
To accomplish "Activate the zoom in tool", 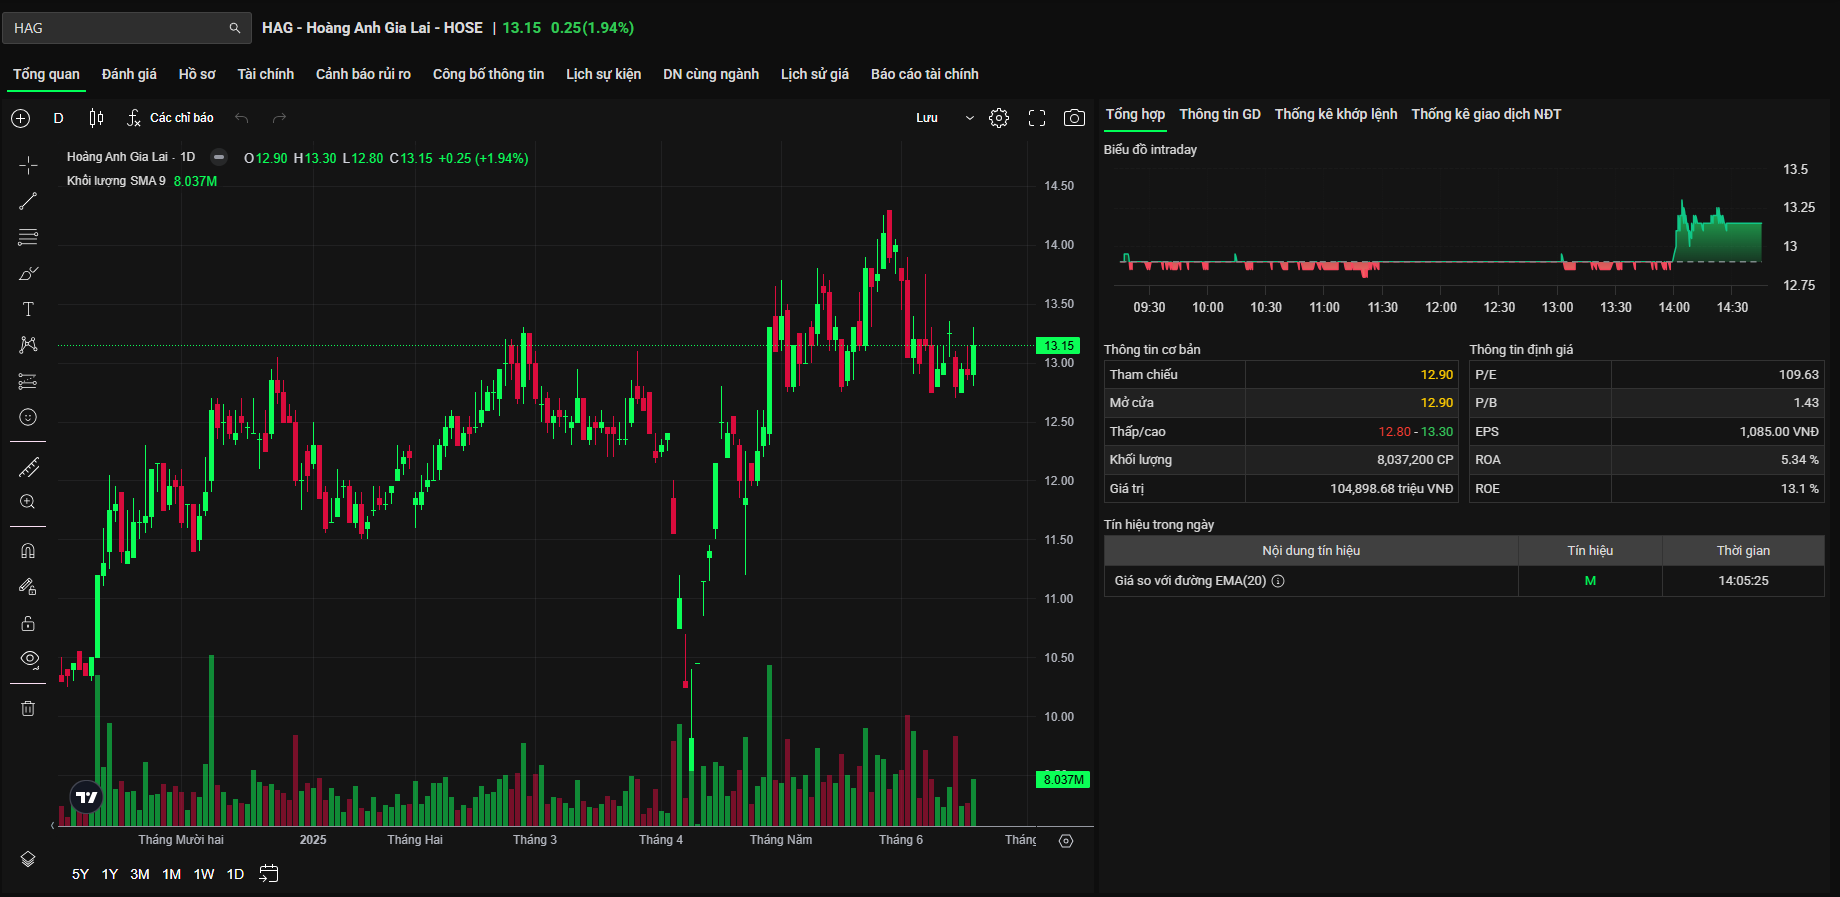I will [28, 502].
